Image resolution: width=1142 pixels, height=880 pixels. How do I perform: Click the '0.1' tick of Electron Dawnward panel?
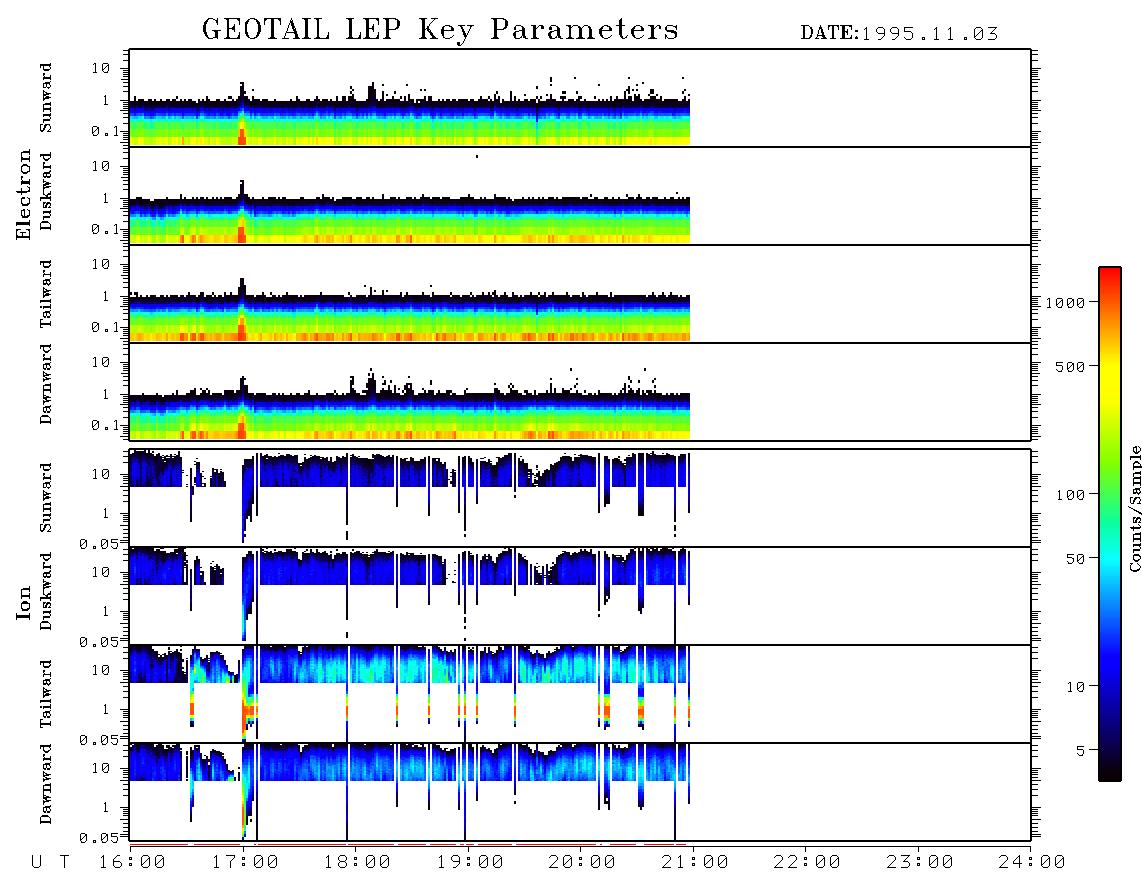pos(105,425)
